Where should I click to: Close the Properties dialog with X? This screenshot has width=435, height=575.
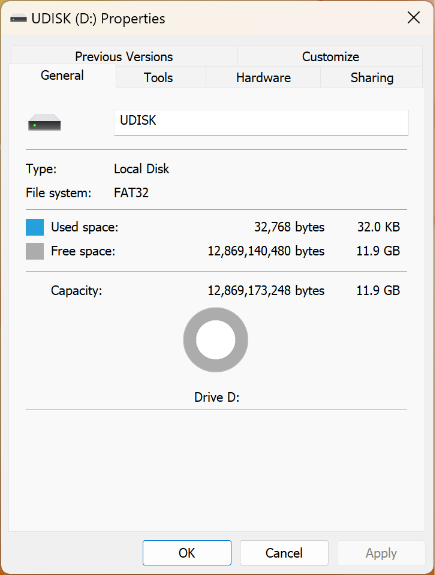click(x=414, y=18)
